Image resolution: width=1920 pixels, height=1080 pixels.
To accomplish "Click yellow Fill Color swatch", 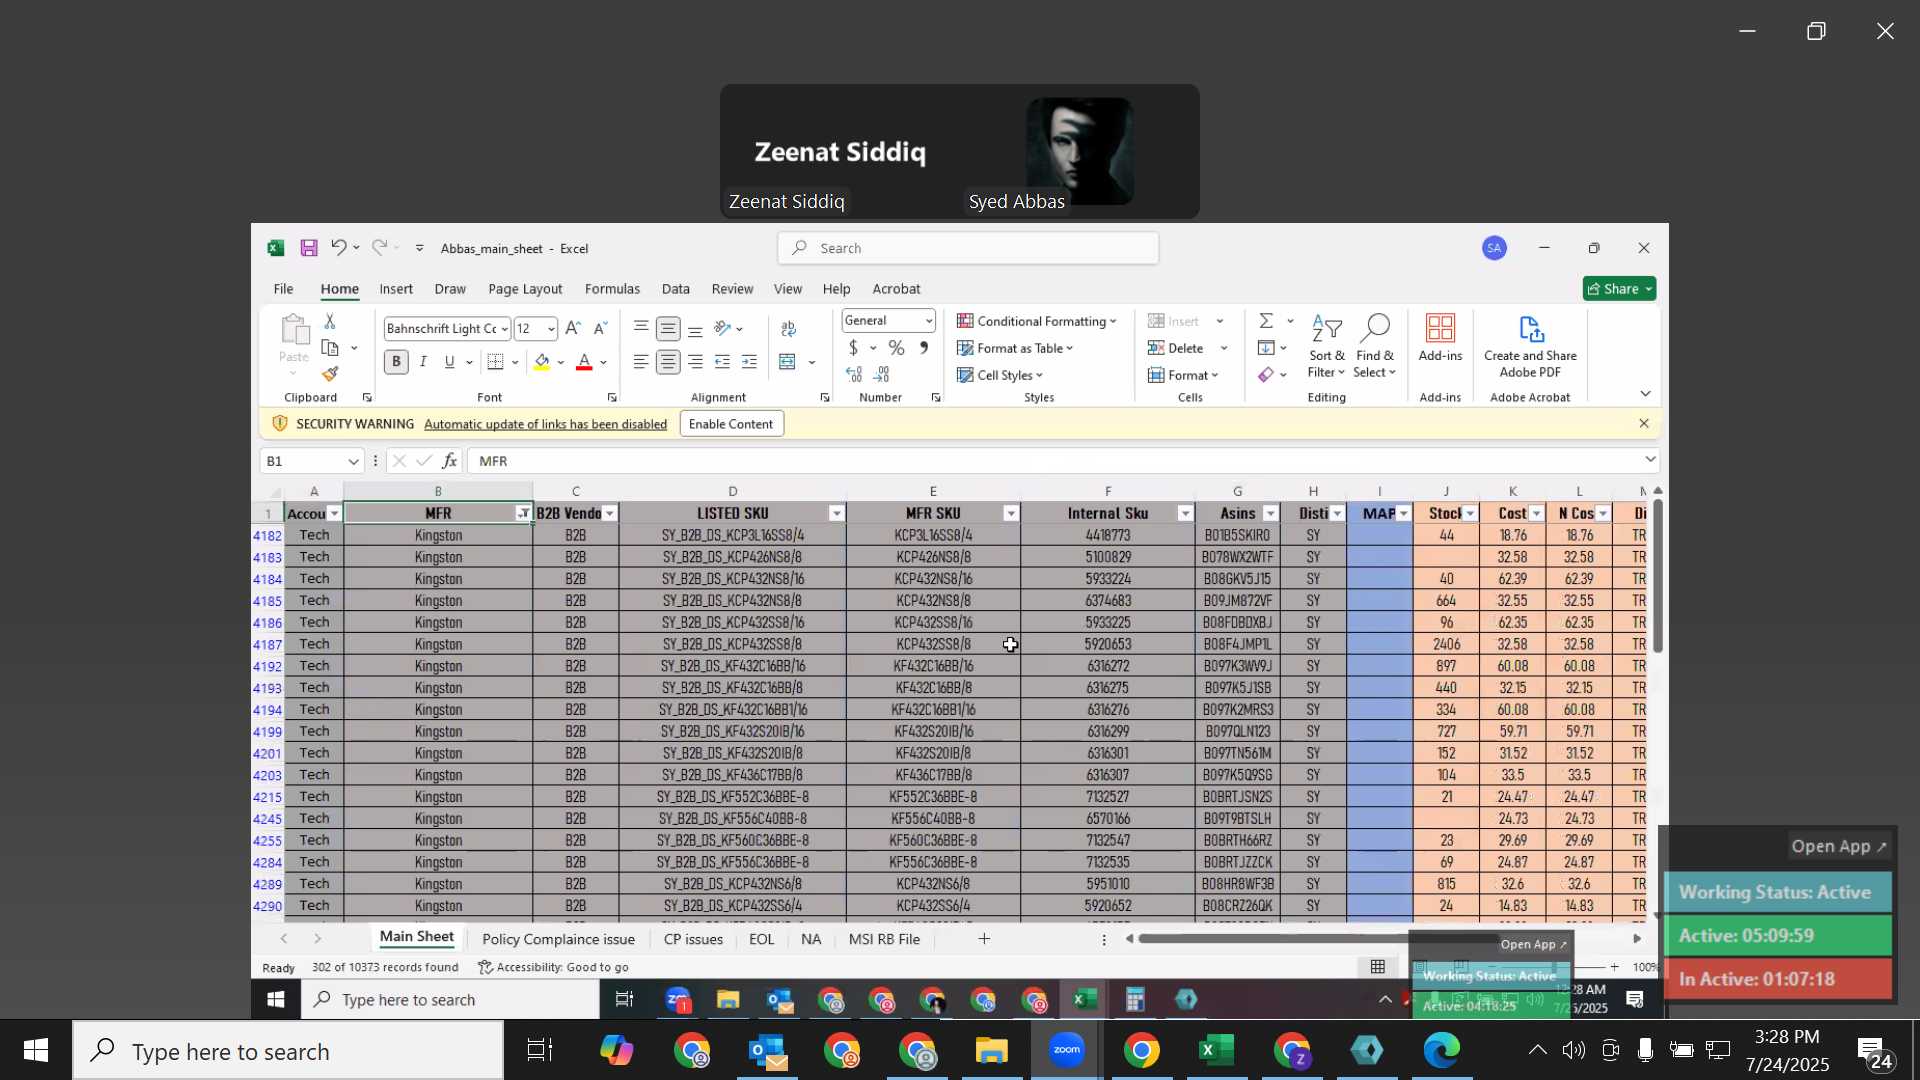I will pyautogui.click(x=542, y=362).
